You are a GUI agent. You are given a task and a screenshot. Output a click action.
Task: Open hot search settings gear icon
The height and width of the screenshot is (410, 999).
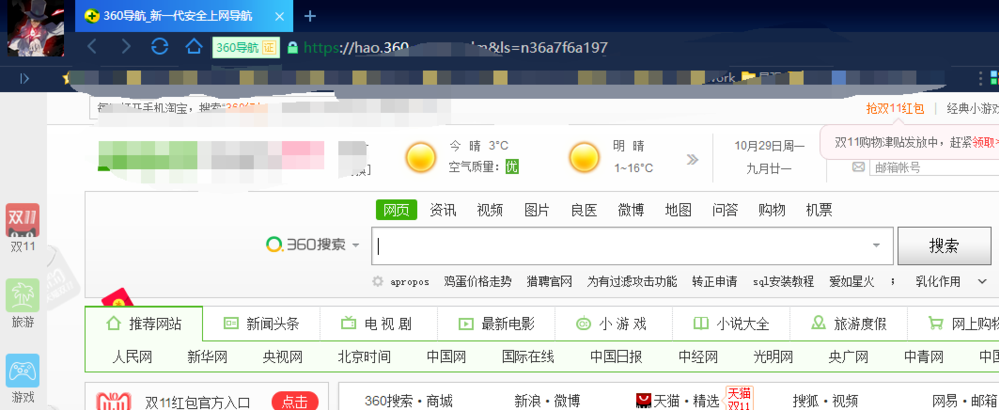[x=378, y=281]
